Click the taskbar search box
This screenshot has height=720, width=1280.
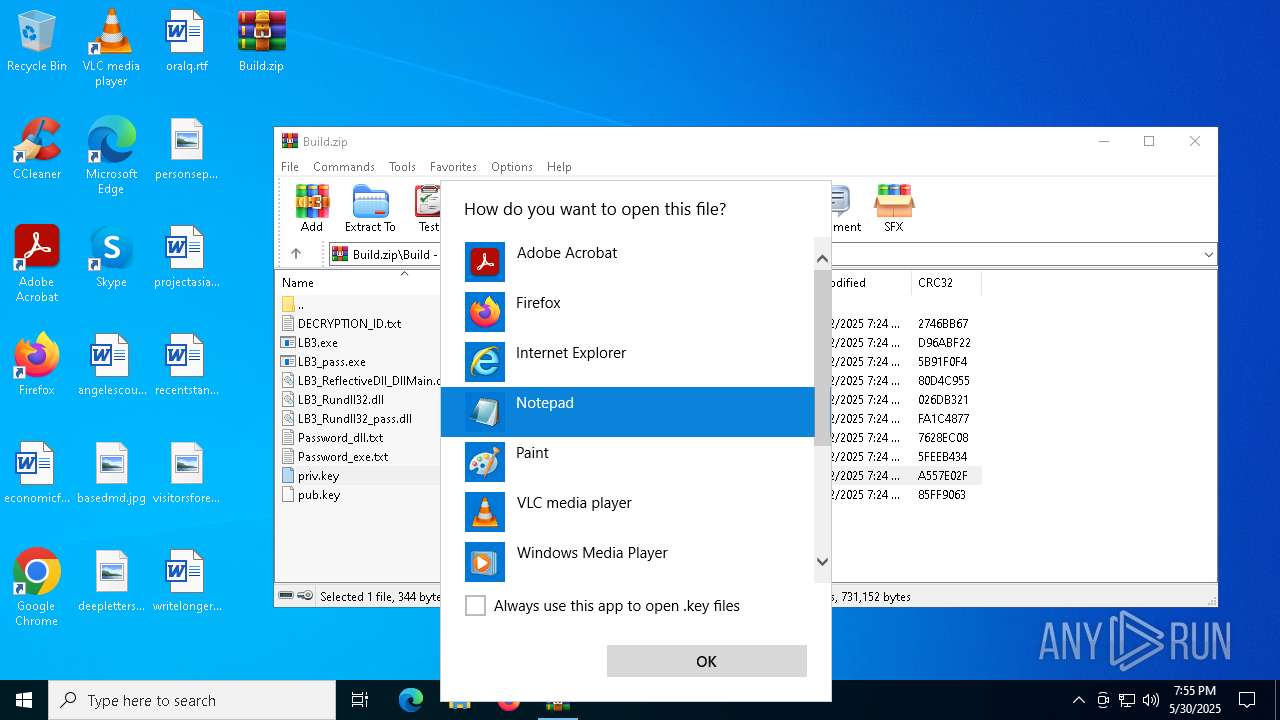coord(192,700)
